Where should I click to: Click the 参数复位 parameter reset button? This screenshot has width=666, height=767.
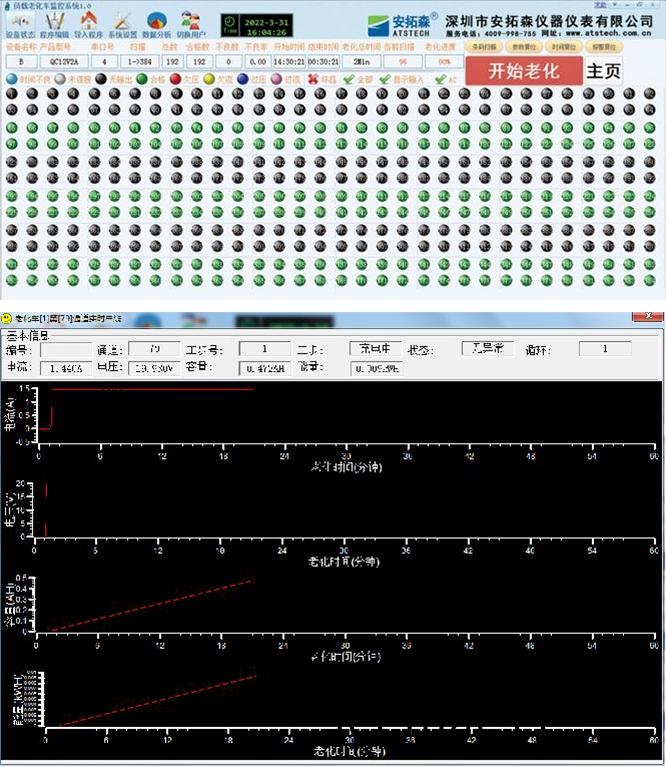tap(522, 46)
